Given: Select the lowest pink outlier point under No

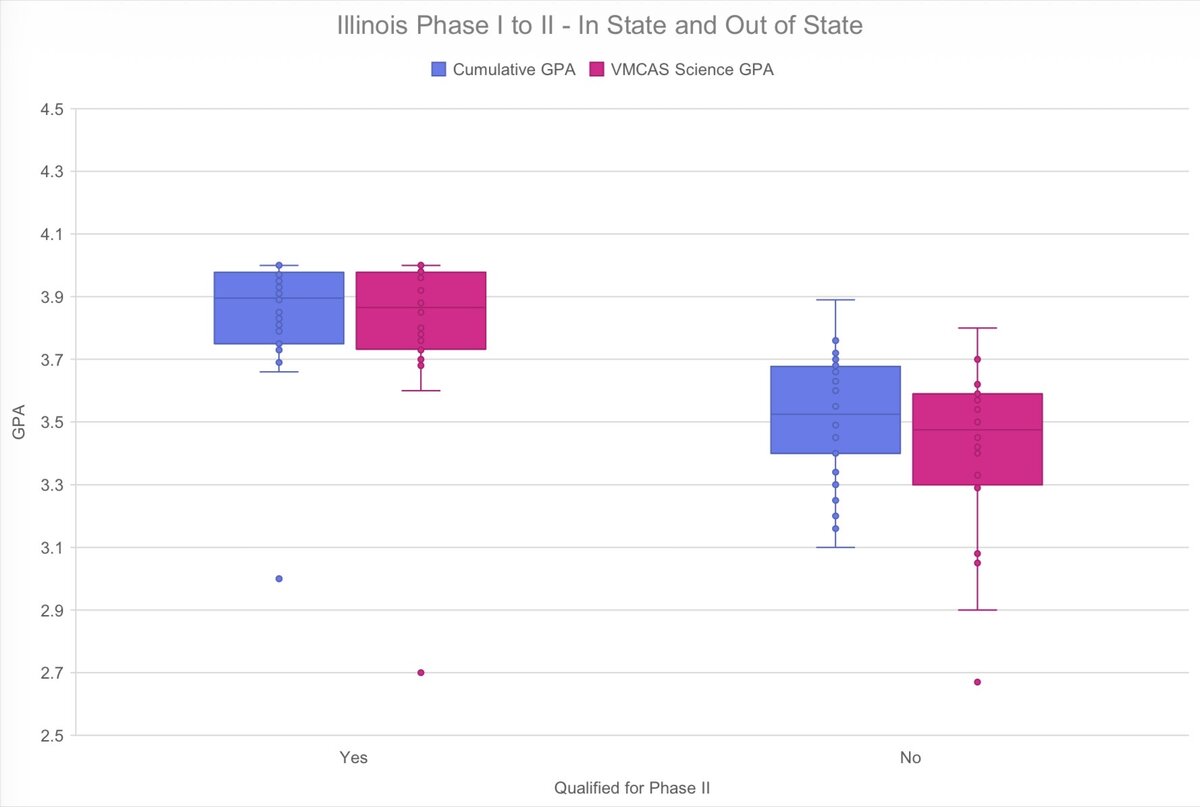Looking at the screenshot, I should coord(977,682).
